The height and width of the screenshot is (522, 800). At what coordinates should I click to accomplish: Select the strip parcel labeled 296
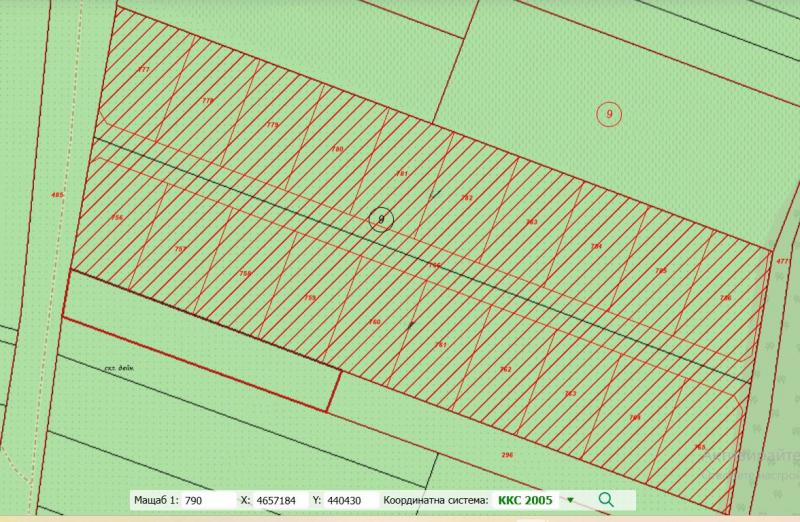507,455
